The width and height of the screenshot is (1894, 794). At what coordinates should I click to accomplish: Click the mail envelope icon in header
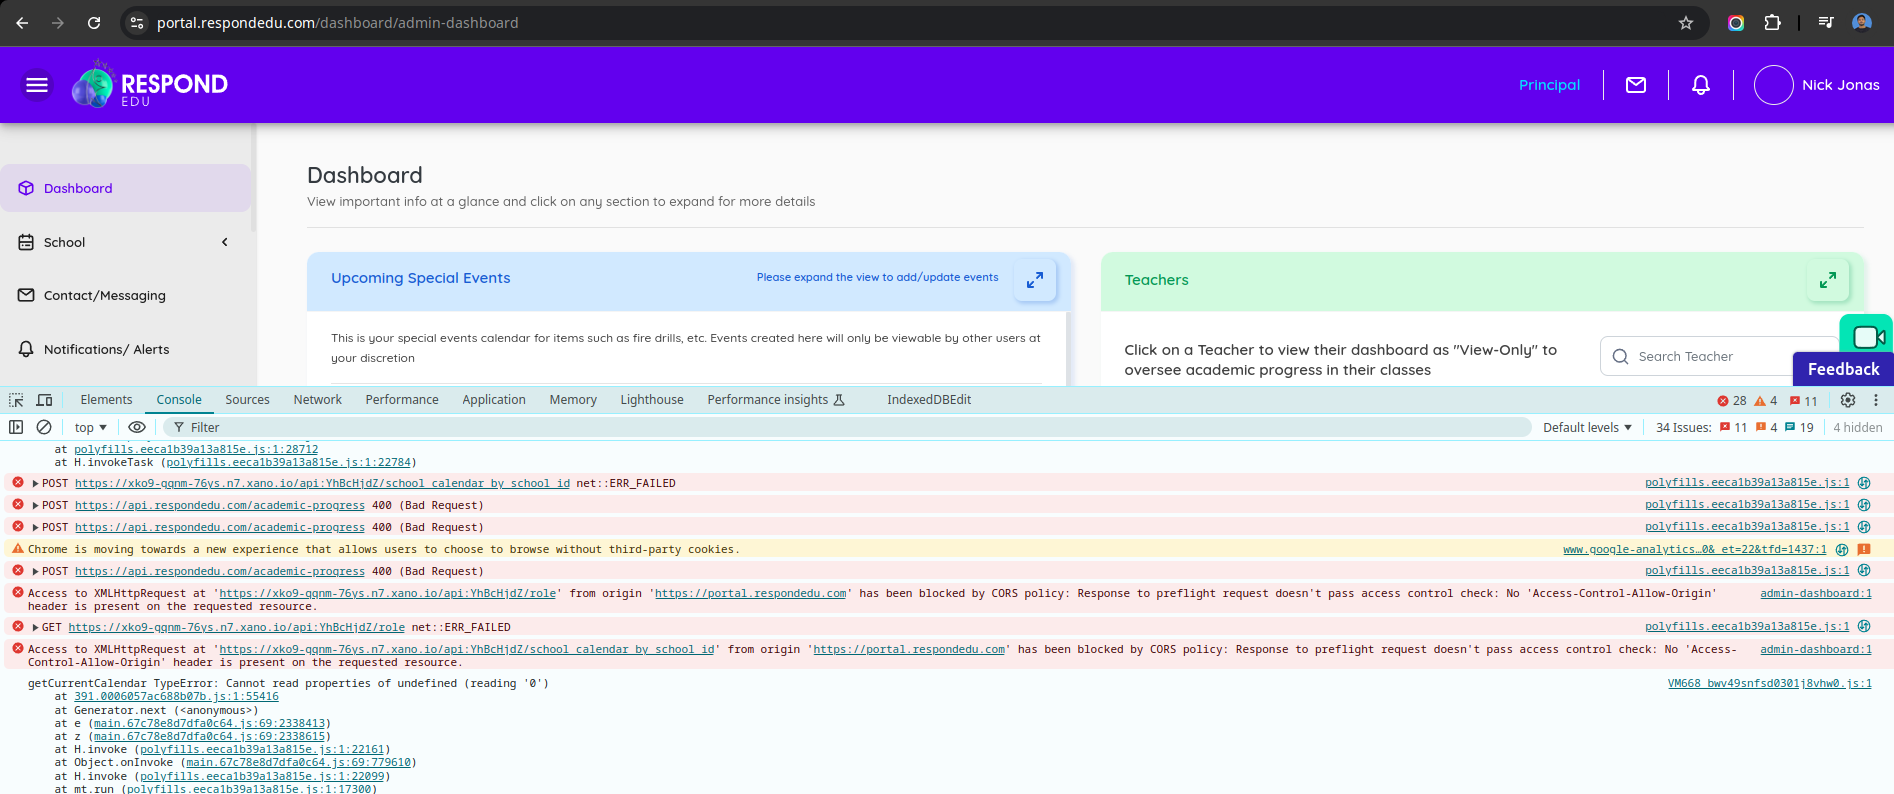(x=1636, y=85)
